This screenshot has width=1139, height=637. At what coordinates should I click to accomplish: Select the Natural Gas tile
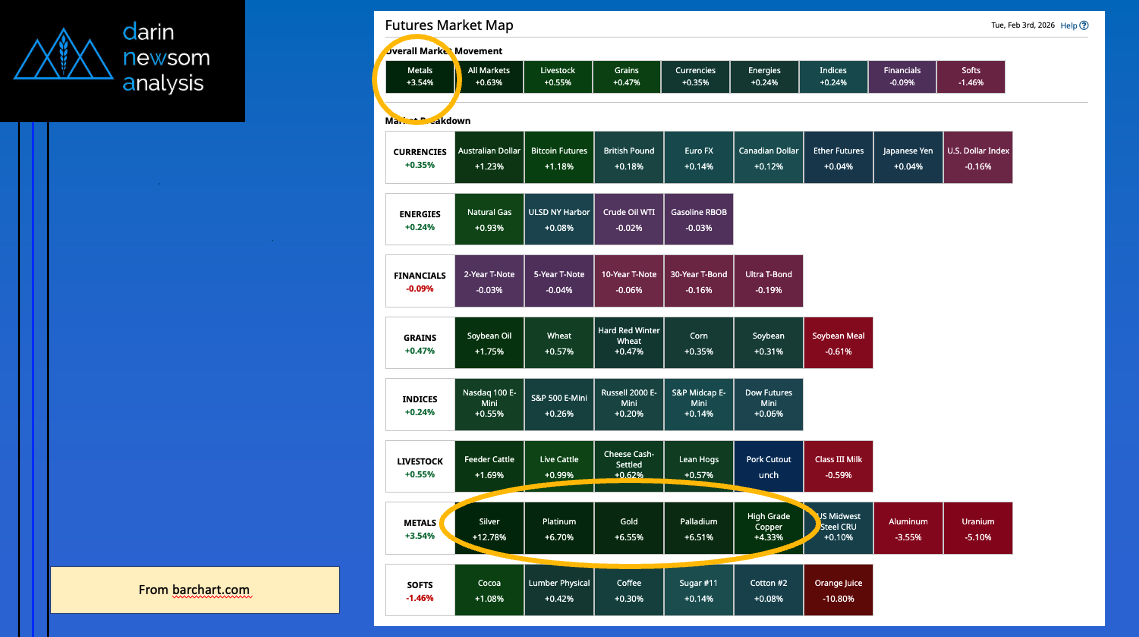point(489,220)
